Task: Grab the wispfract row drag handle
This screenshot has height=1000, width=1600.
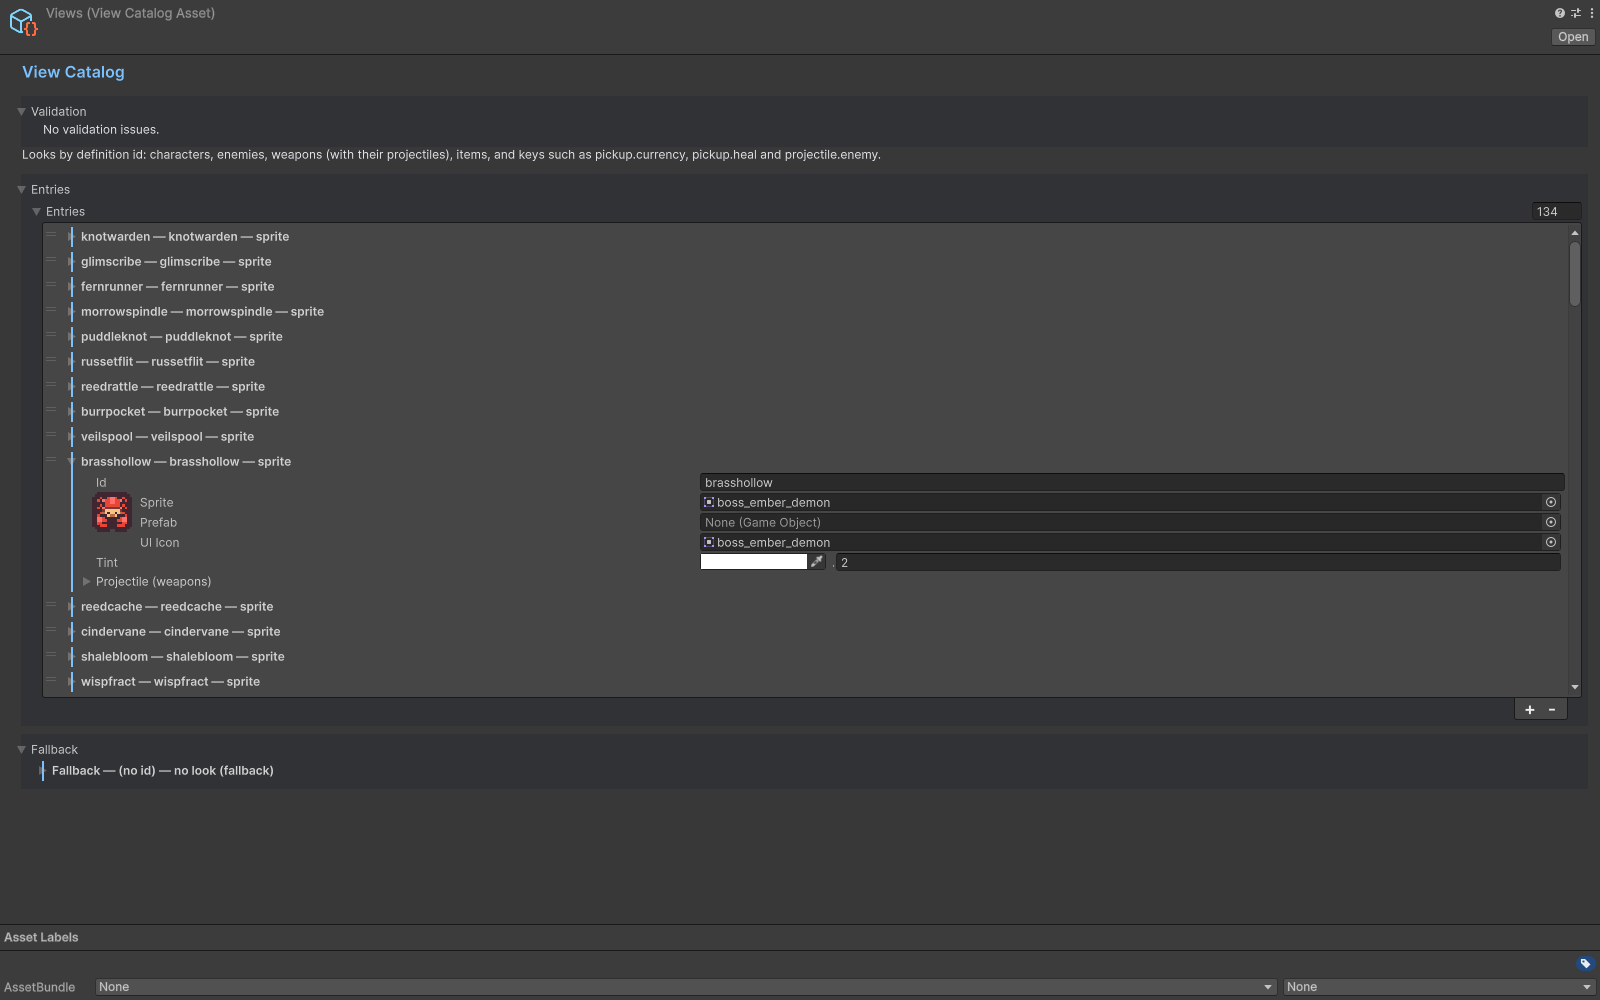Action: coord(51,681)
